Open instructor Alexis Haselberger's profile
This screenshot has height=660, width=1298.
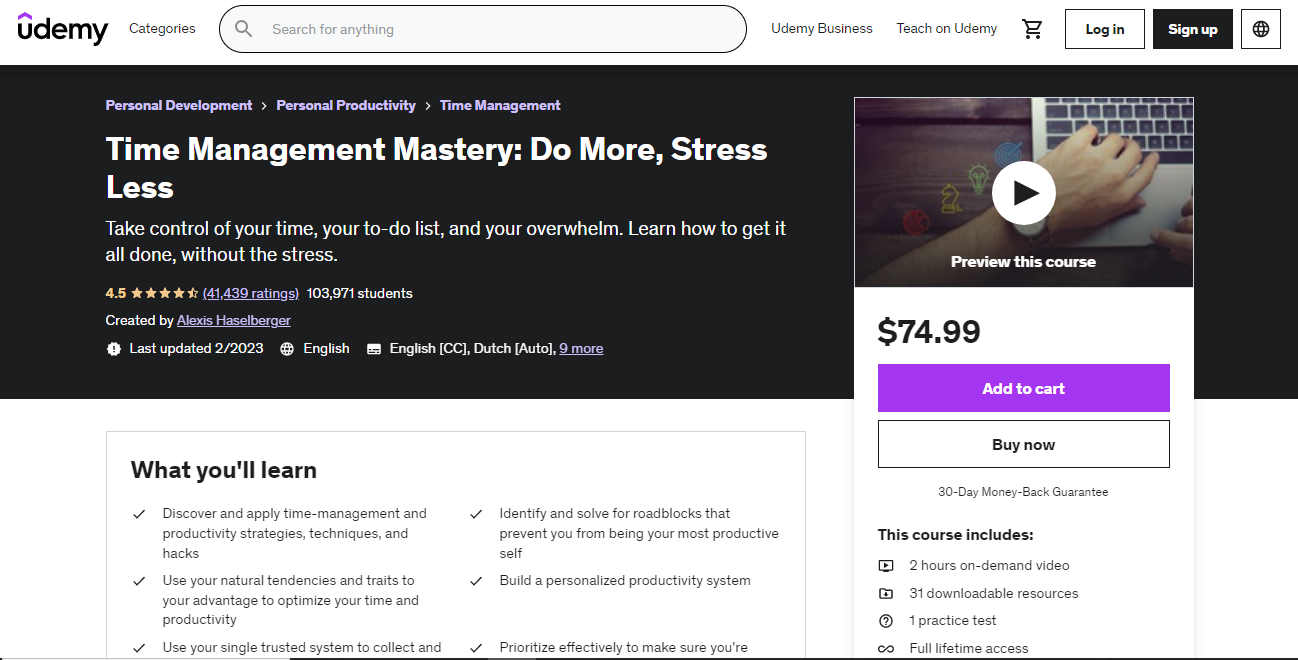234,320
